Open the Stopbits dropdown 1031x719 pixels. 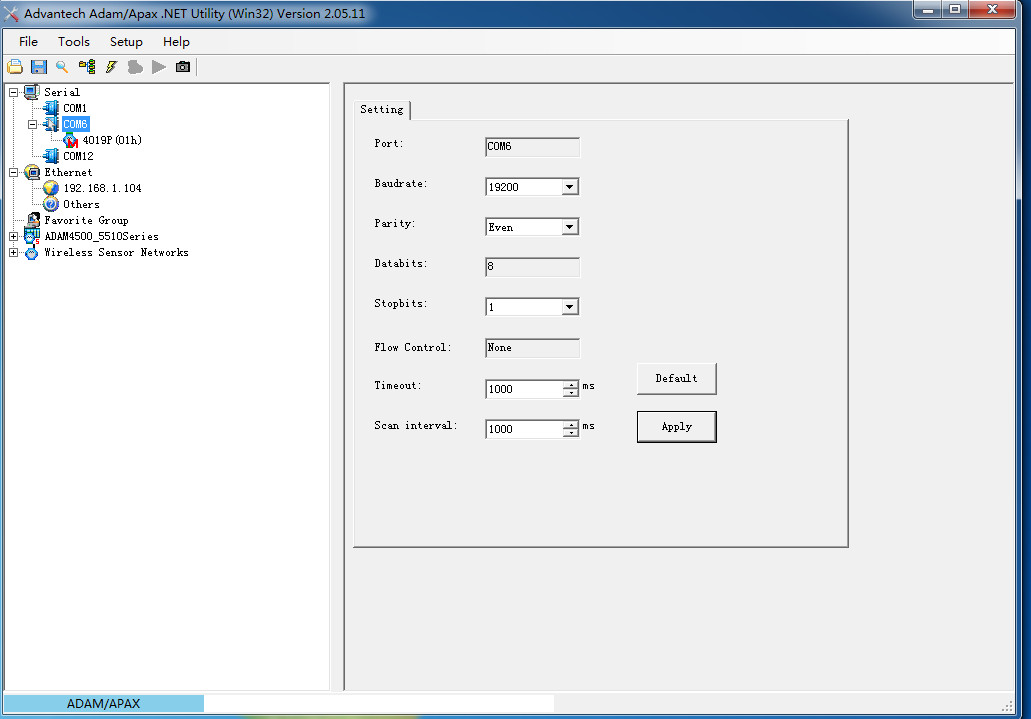click(x=569, y=307)
